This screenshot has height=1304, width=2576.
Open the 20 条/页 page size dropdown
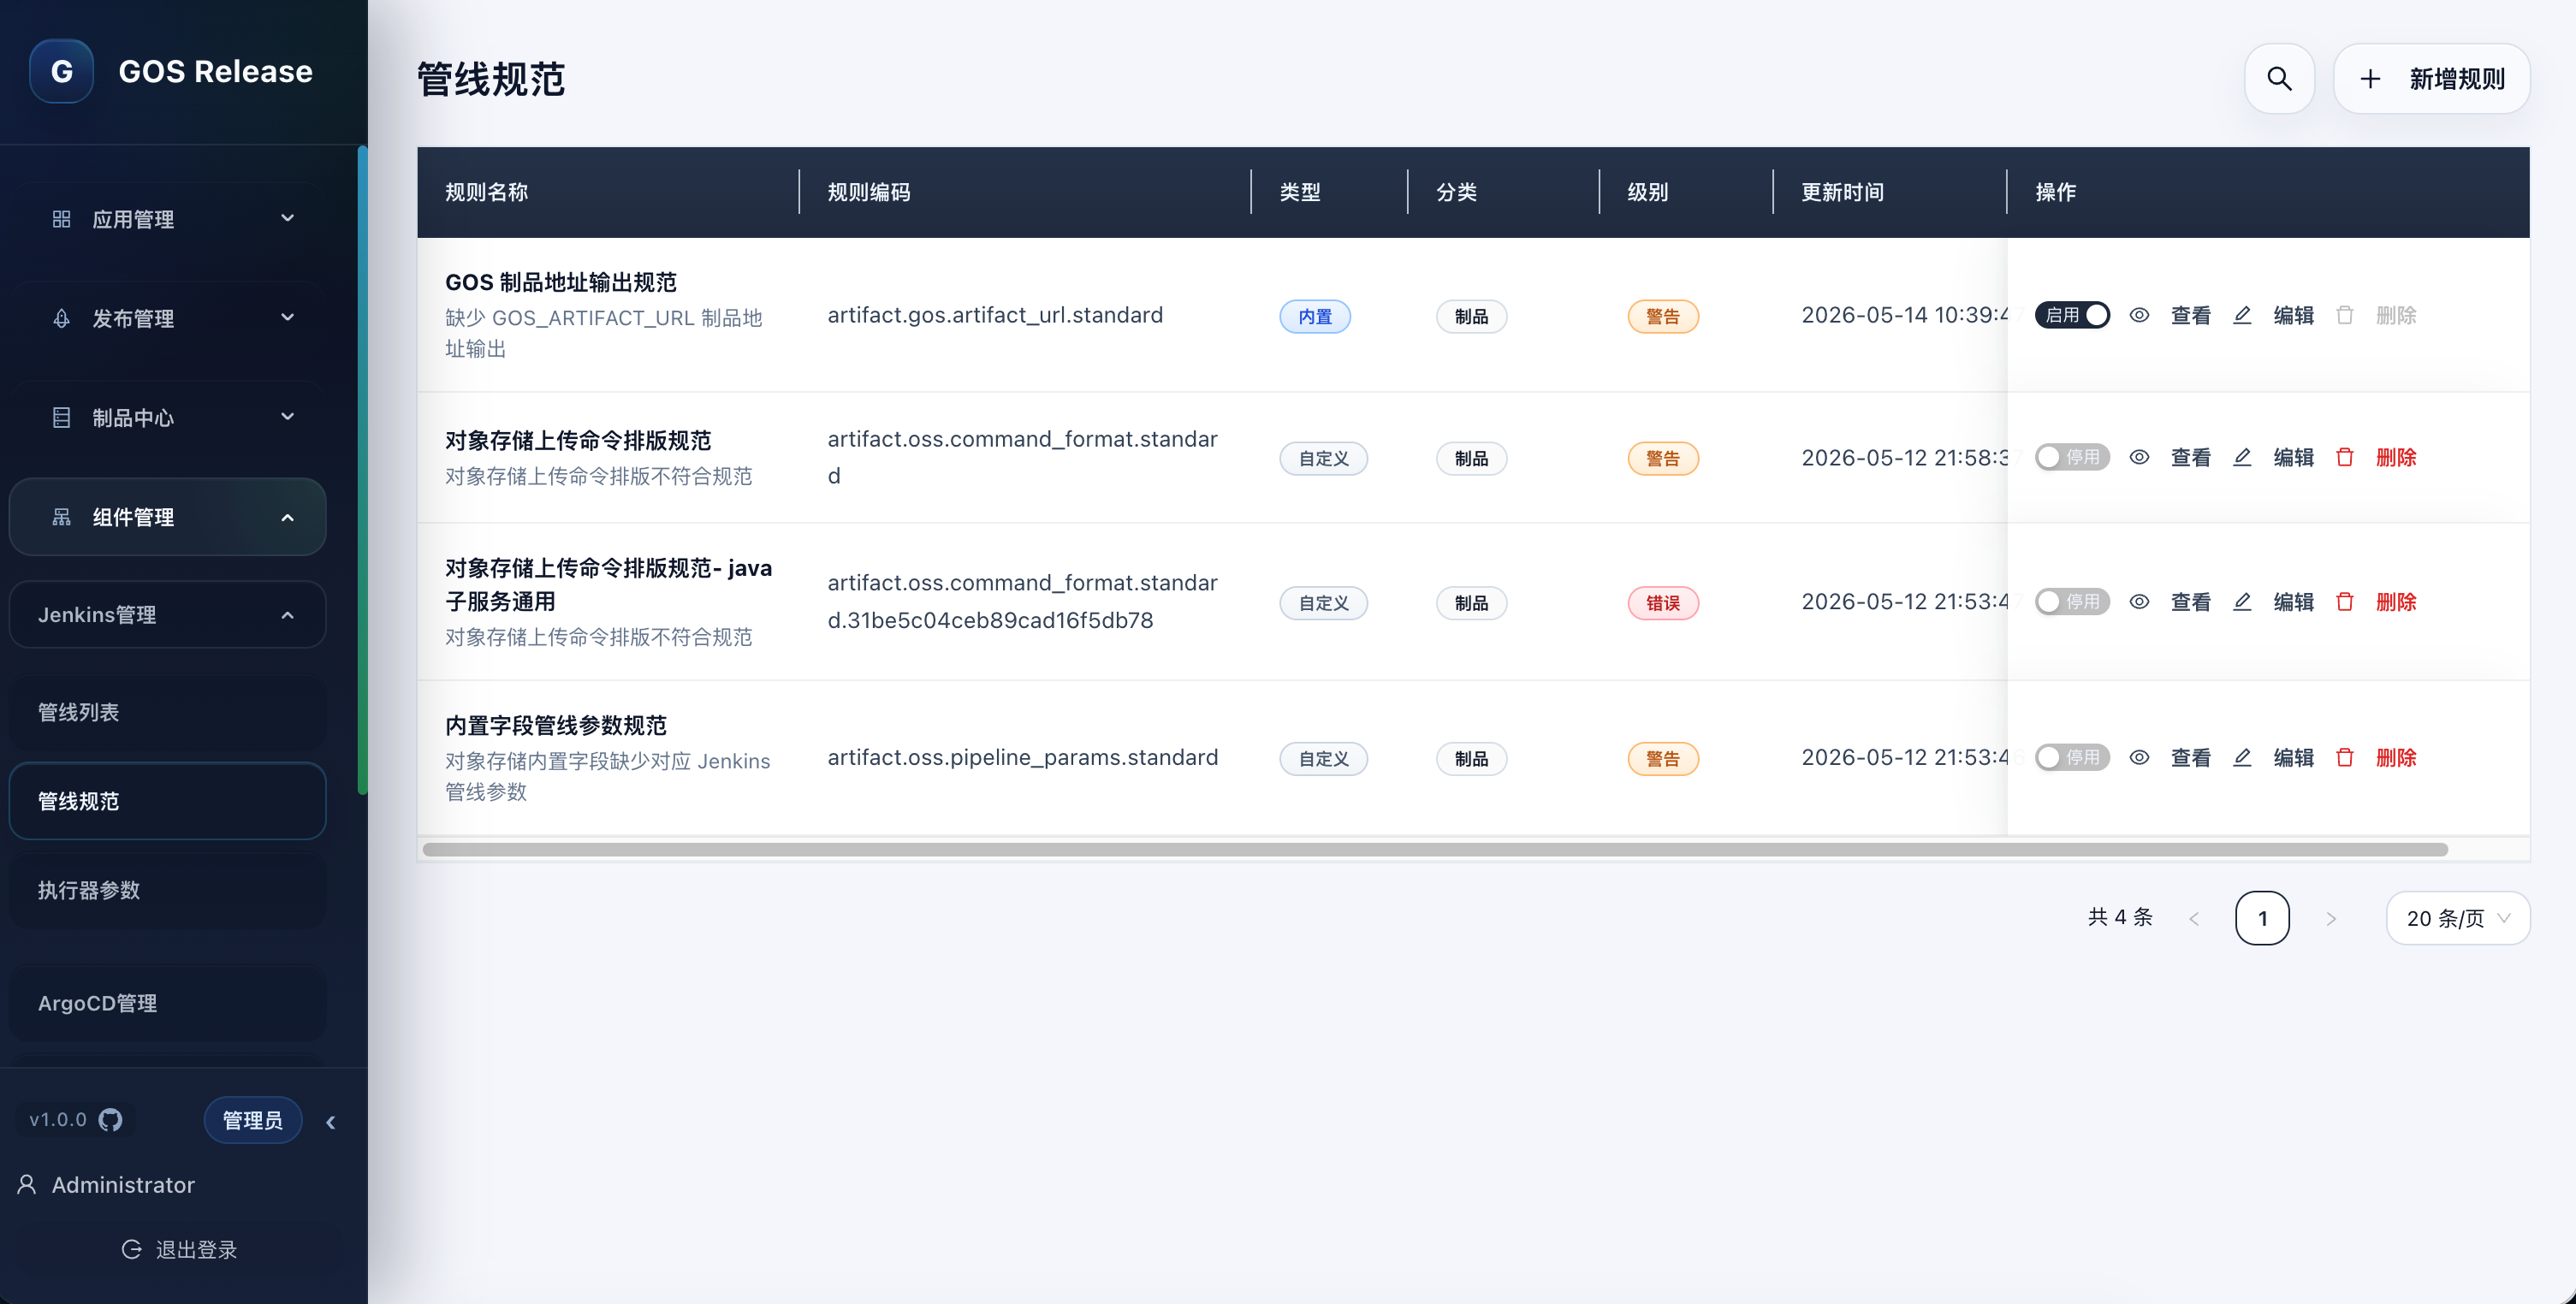[x=2458, y=918]
